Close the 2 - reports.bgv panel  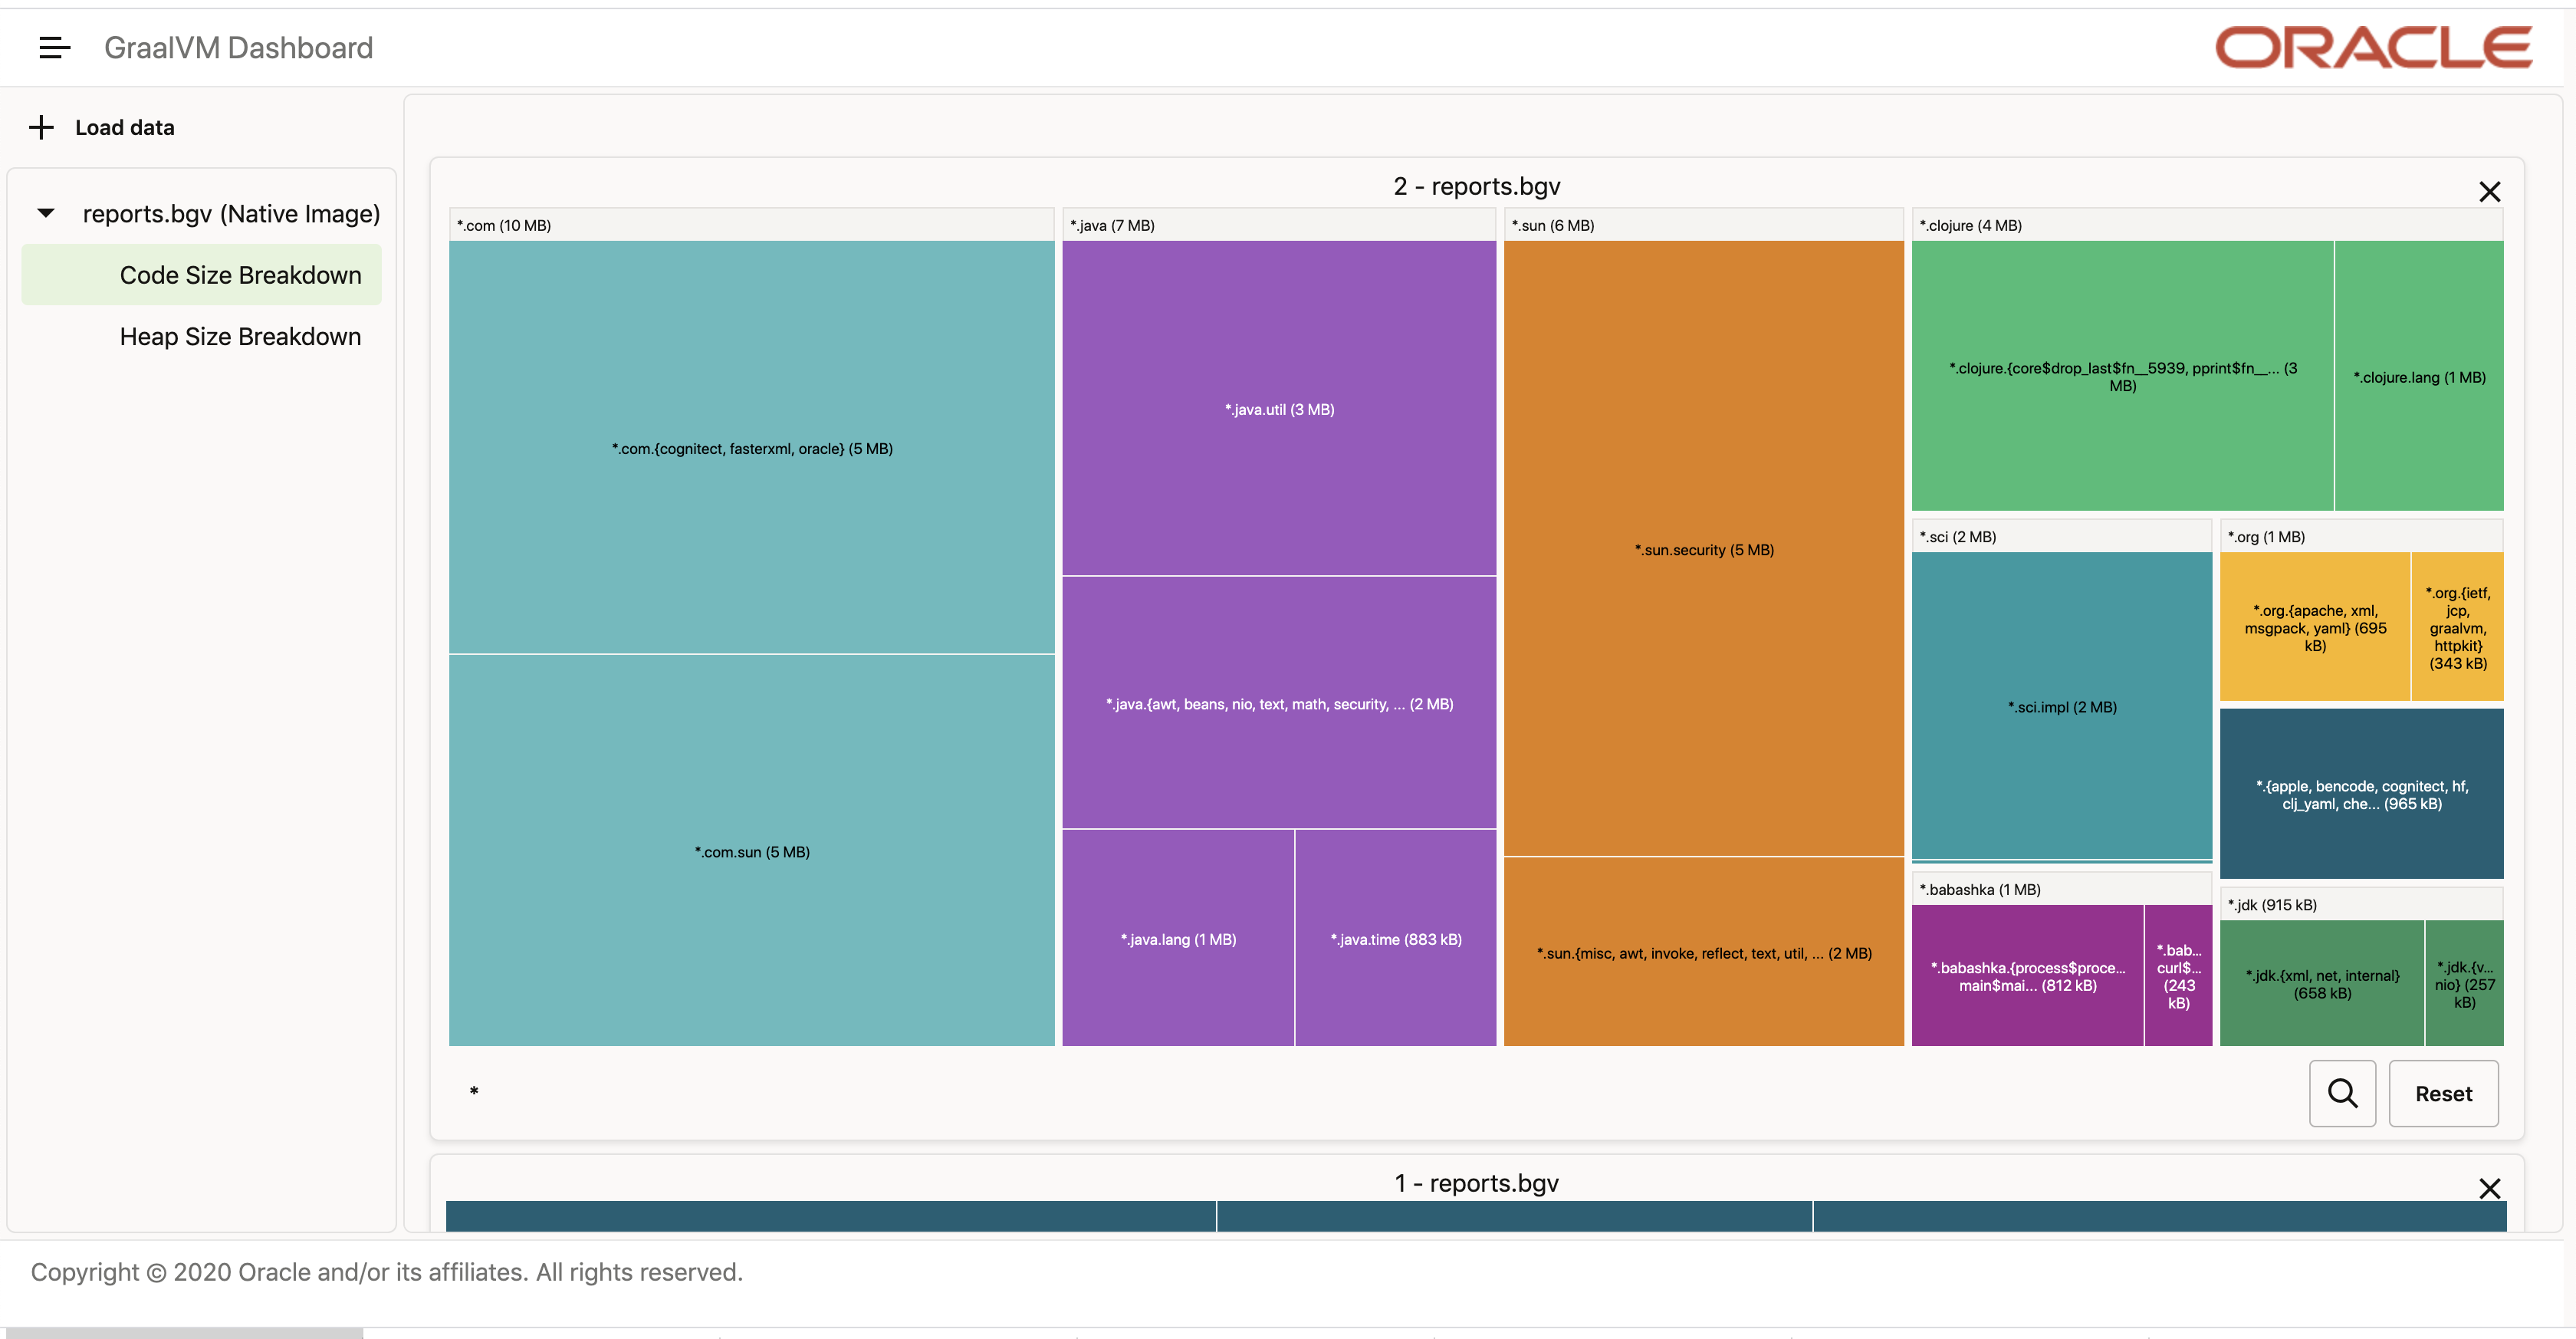(2489, 191)
